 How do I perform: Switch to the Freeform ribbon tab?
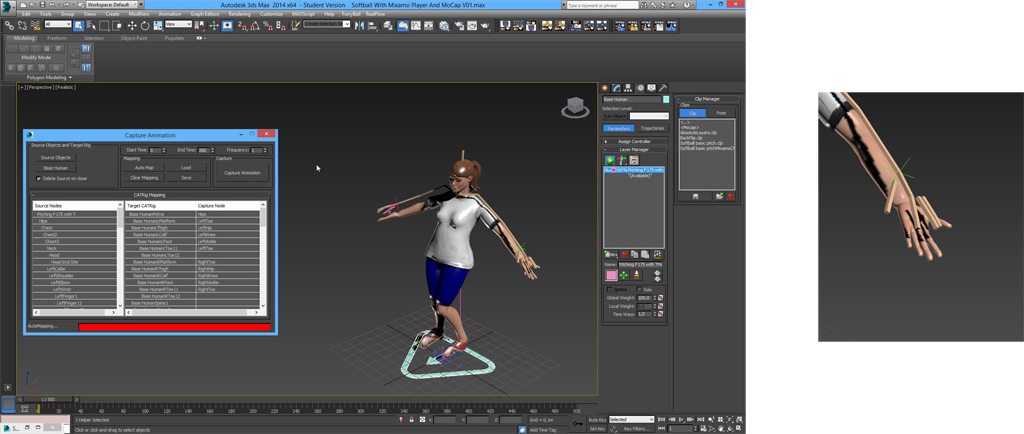pos(57,38)
